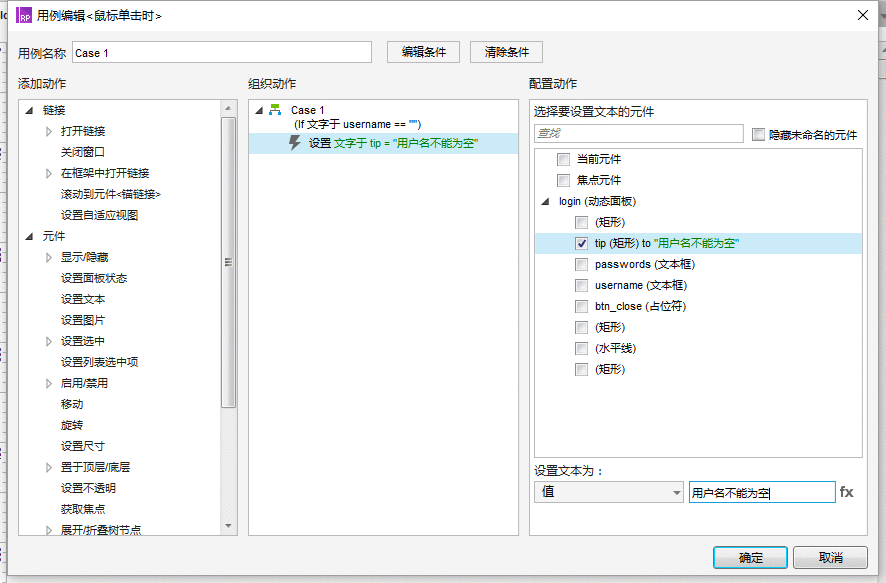Expand 在框架中打开链接 action
886x583 pixels.
coord(49,173)
